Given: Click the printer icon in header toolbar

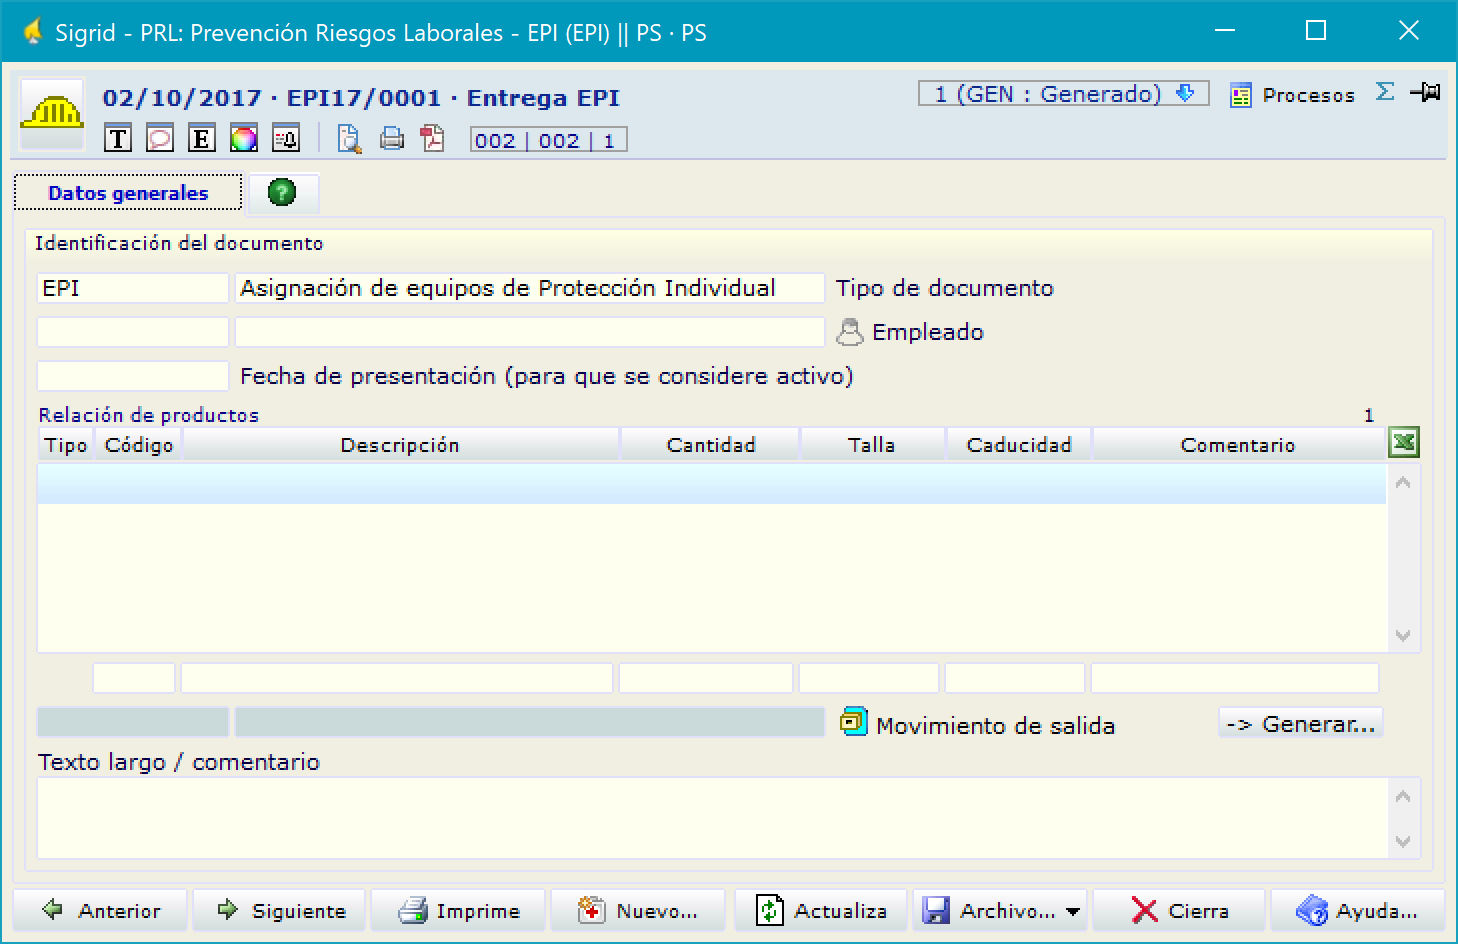Looking at the screenshot, I should 392,139.
